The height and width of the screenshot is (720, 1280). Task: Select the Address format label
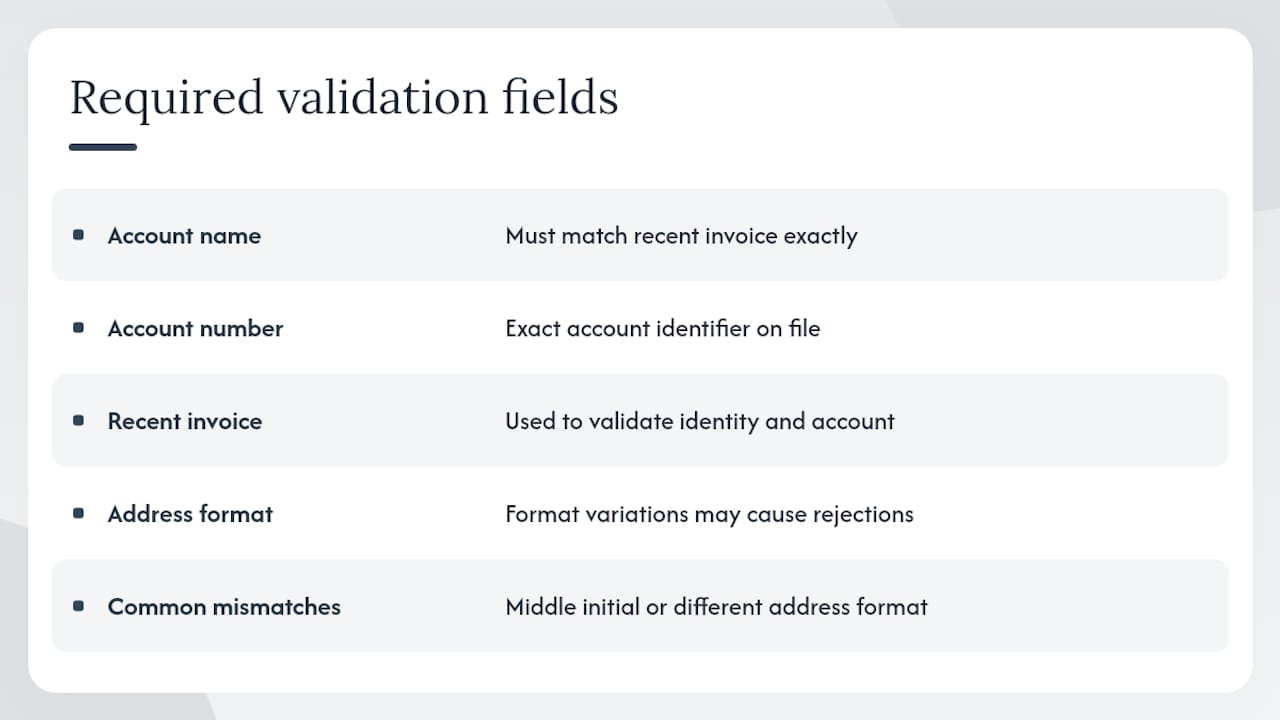click(190, 514)
